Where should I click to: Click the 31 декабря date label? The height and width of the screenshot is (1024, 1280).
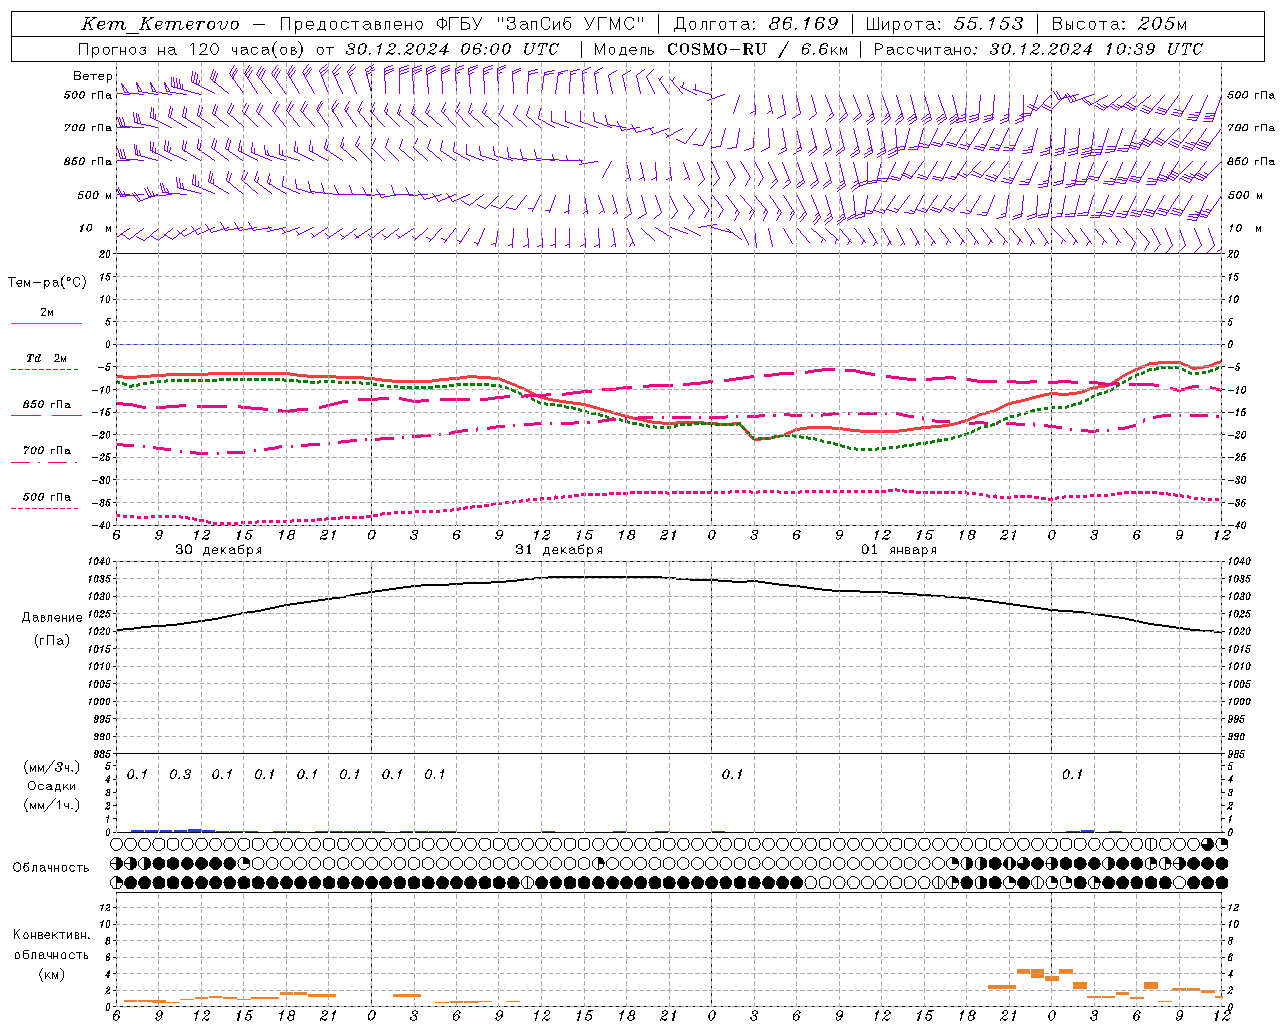click(x=558, y=550)
